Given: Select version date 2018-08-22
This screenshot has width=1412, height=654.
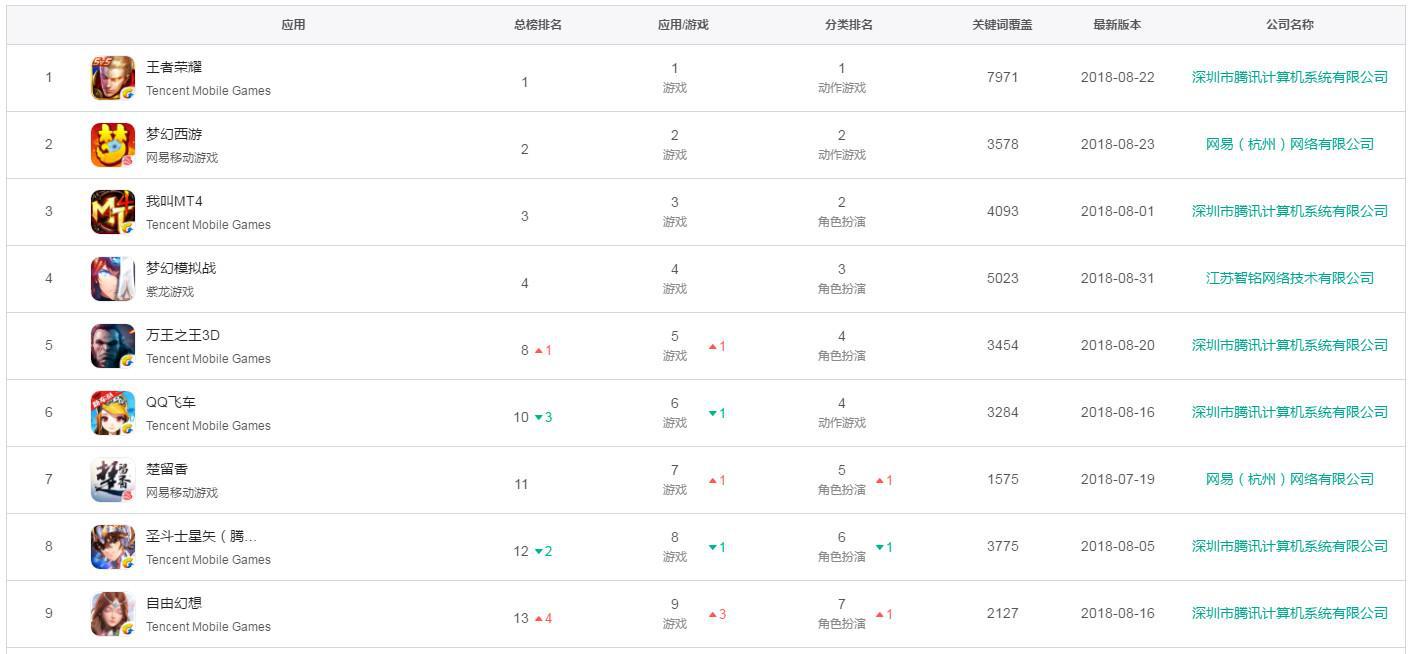Looking at the screenshot, I should [x=1117, y=77].
